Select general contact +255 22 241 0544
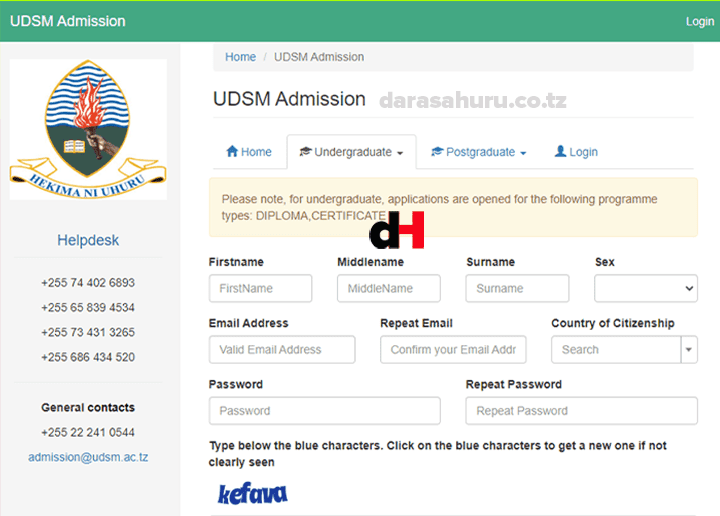Image resolution: width=720 pixels, height=516 pixels. (88, 432)
